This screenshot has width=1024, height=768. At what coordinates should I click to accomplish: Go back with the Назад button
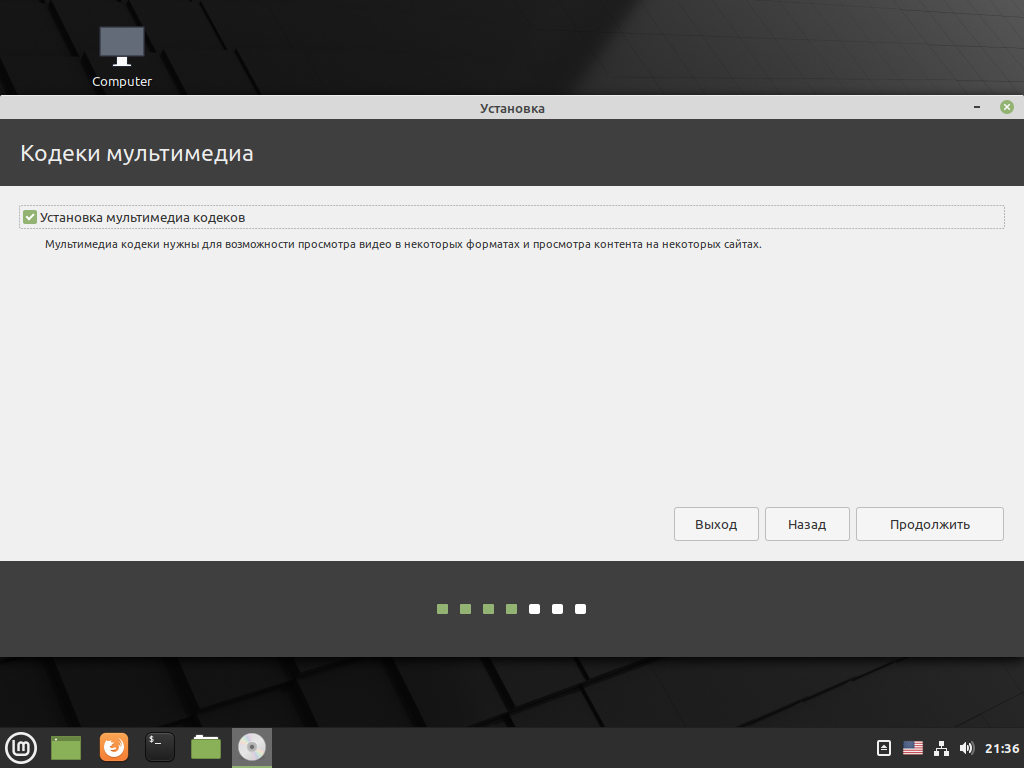(807, 524)
